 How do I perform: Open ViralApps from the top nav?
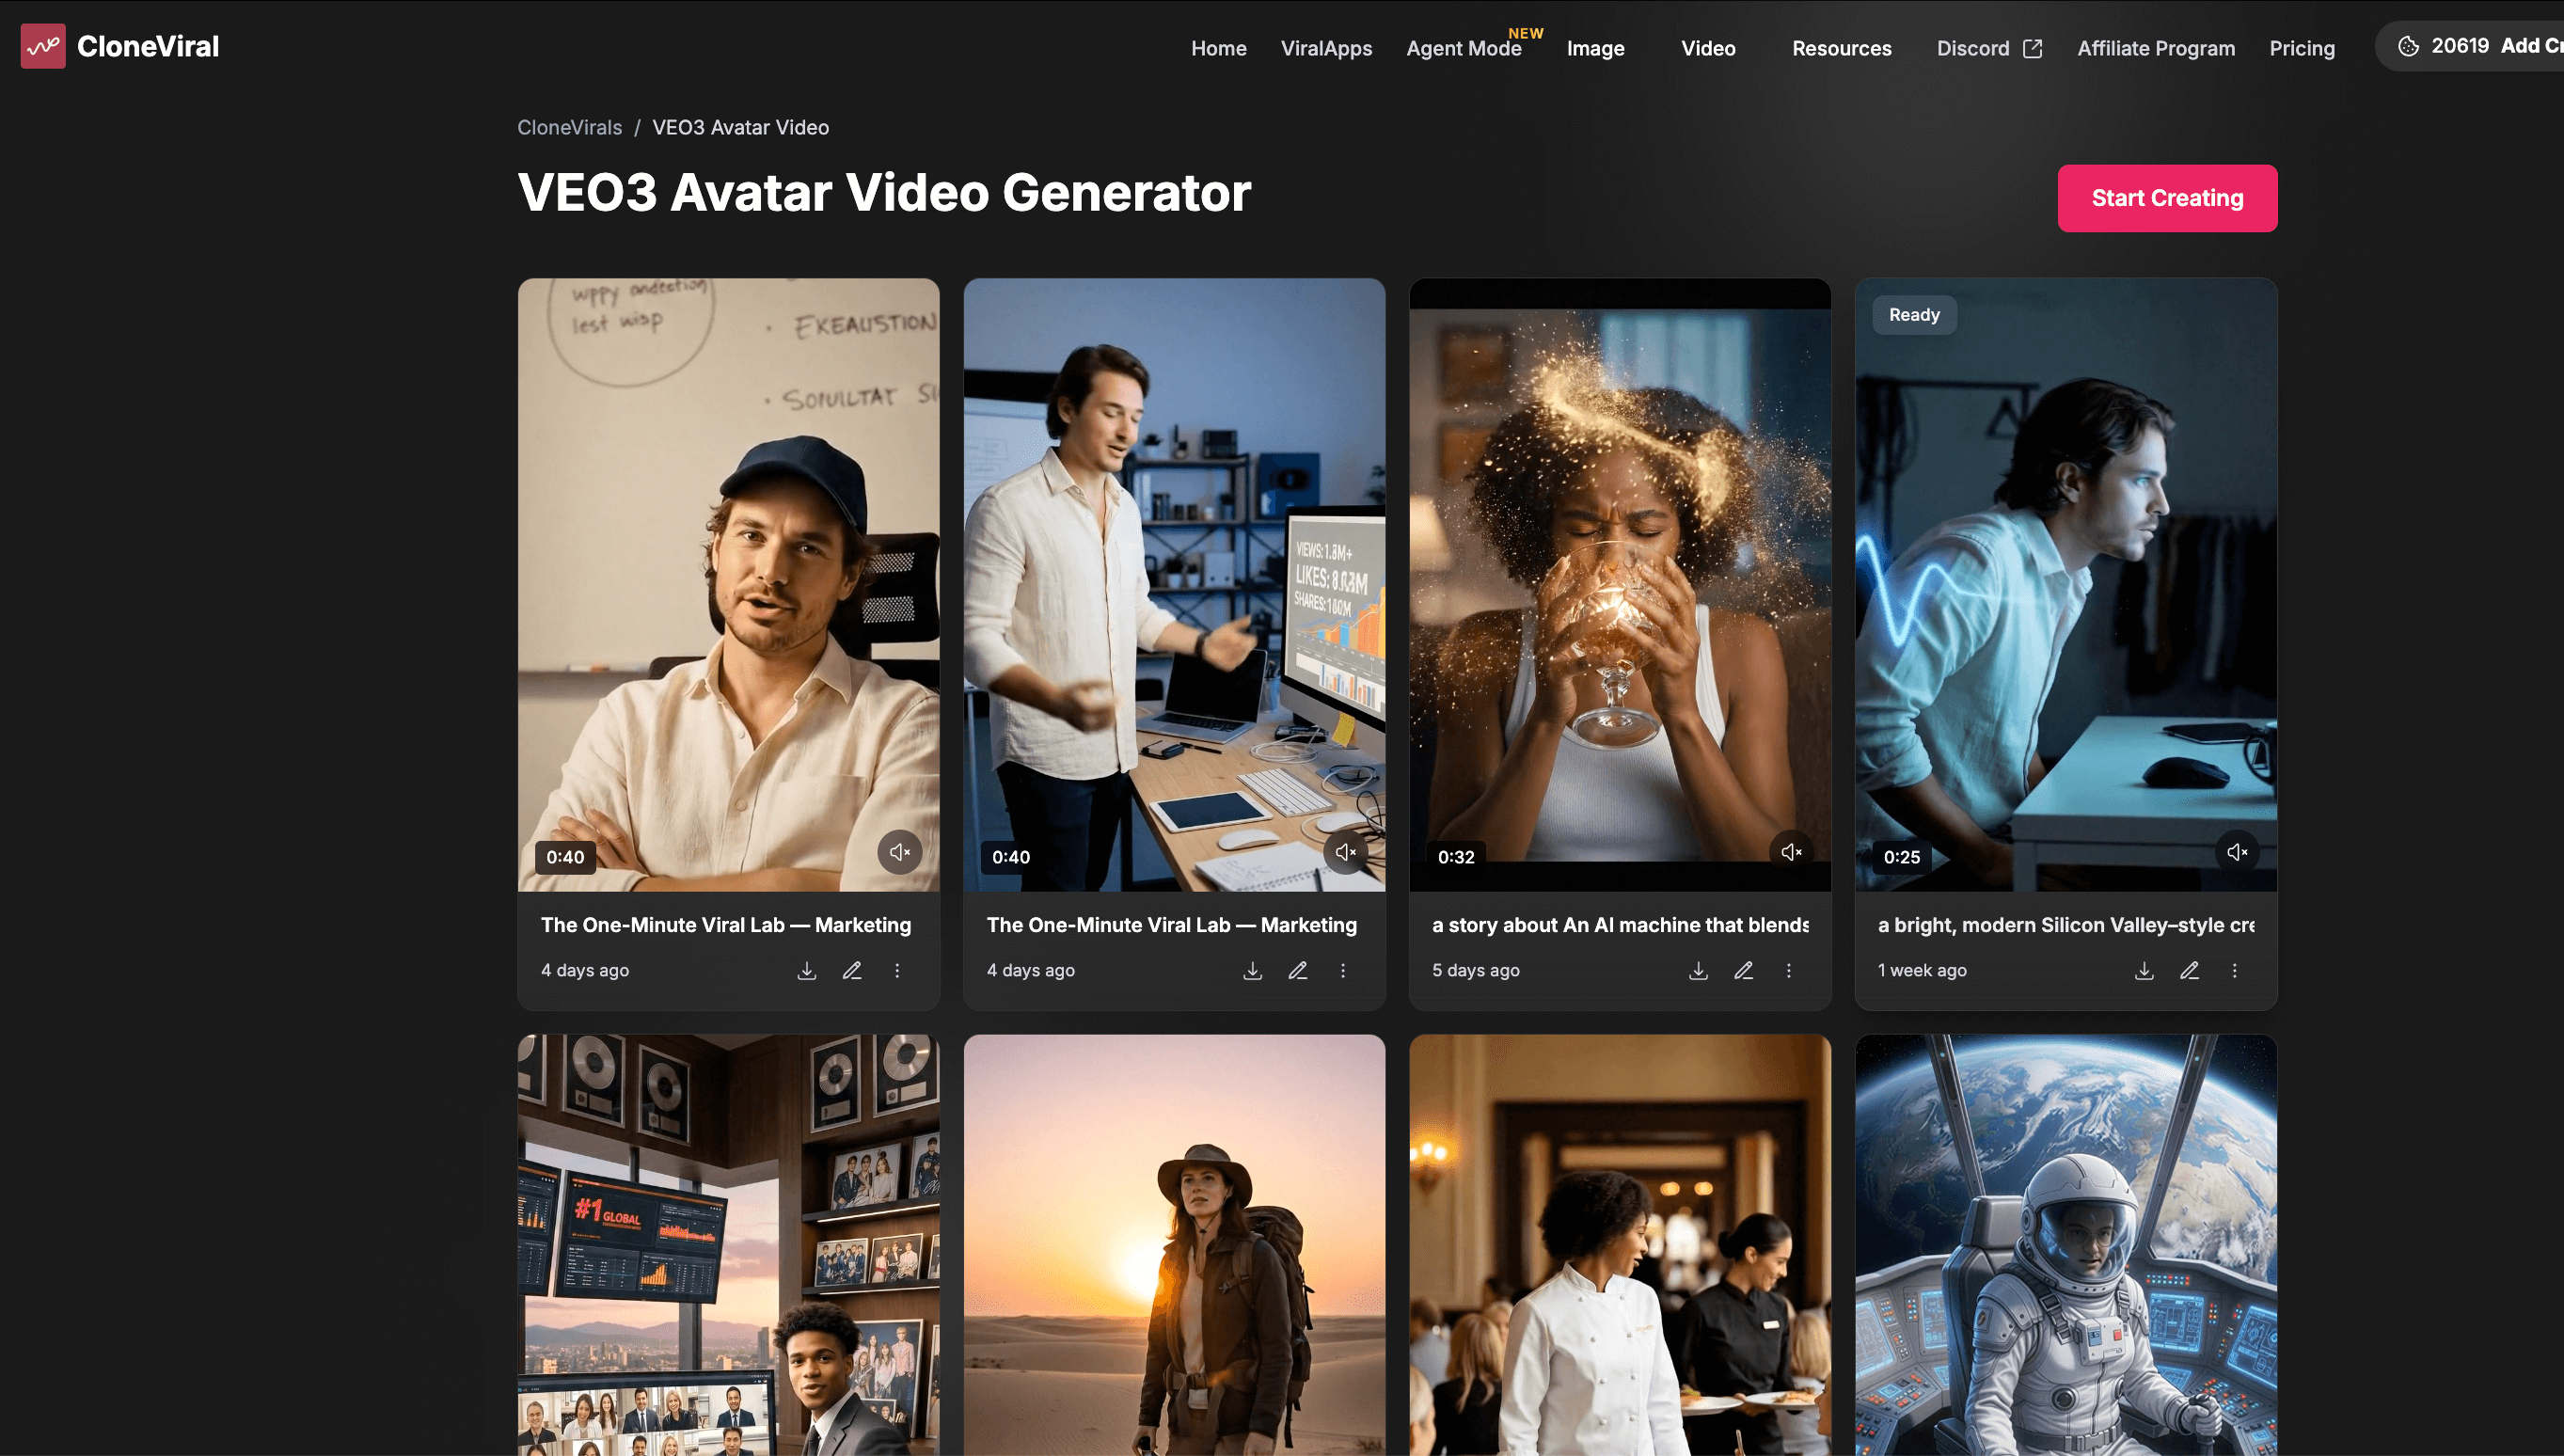pyautogui.click(x=1327, y=48)
